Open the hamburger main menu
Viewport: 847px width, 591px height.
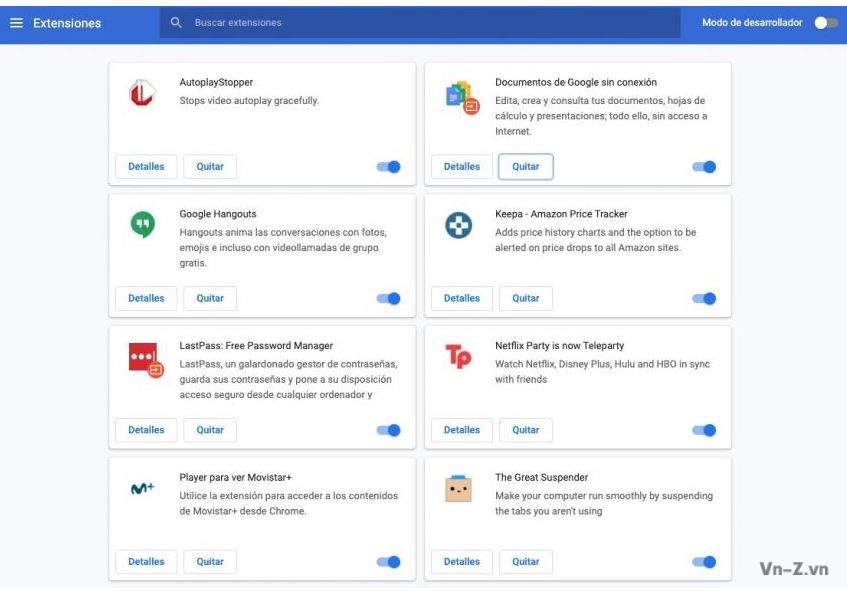16,23
